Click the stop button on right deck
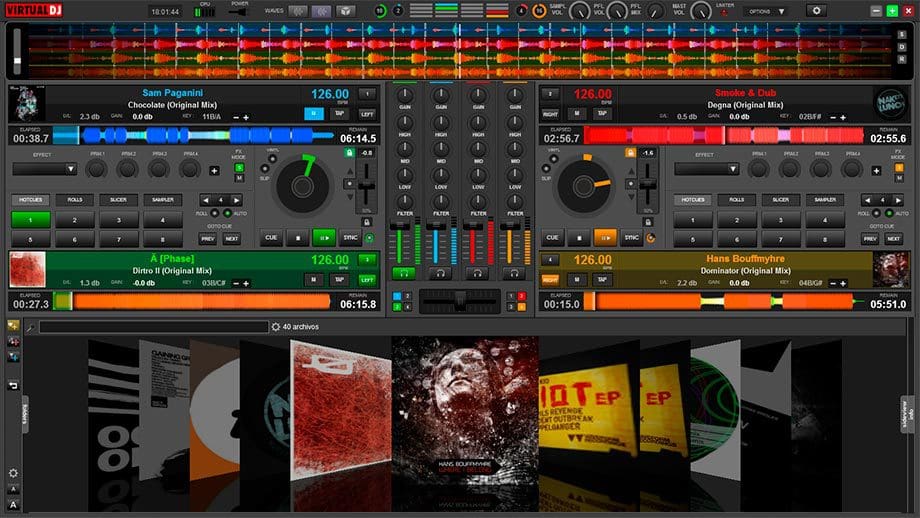The width and height of the screenshot is (920, 518). (579, 238)
